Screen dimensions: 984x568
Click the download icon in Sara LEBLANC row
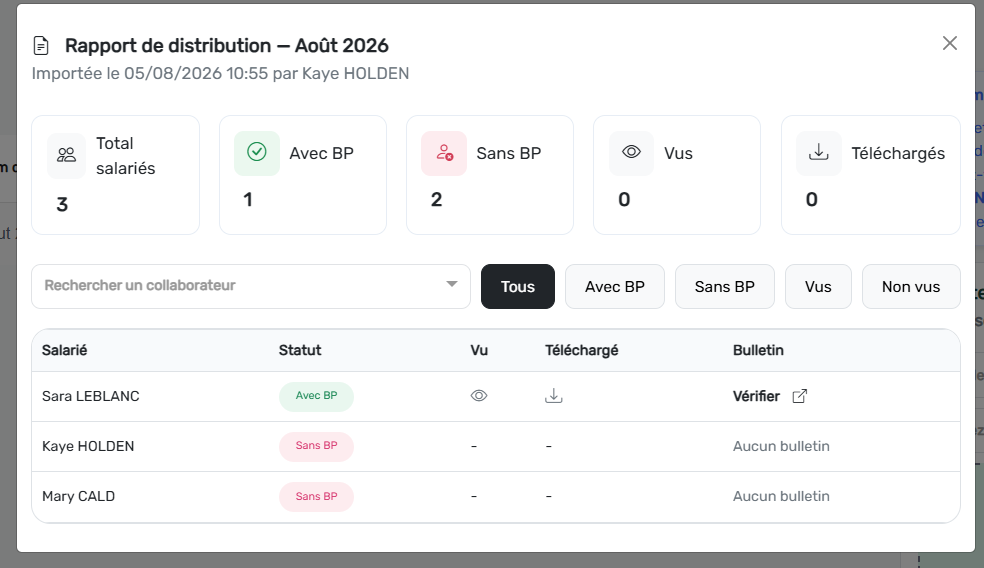tap(554, 396)
